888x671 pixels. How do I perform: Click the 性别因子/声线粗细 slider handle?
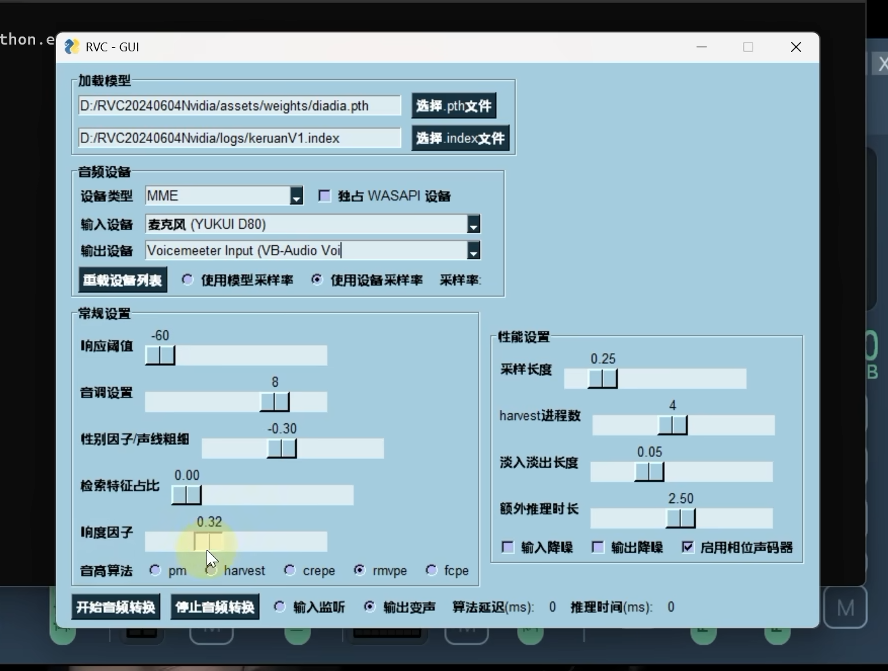(x=282, y=448)
